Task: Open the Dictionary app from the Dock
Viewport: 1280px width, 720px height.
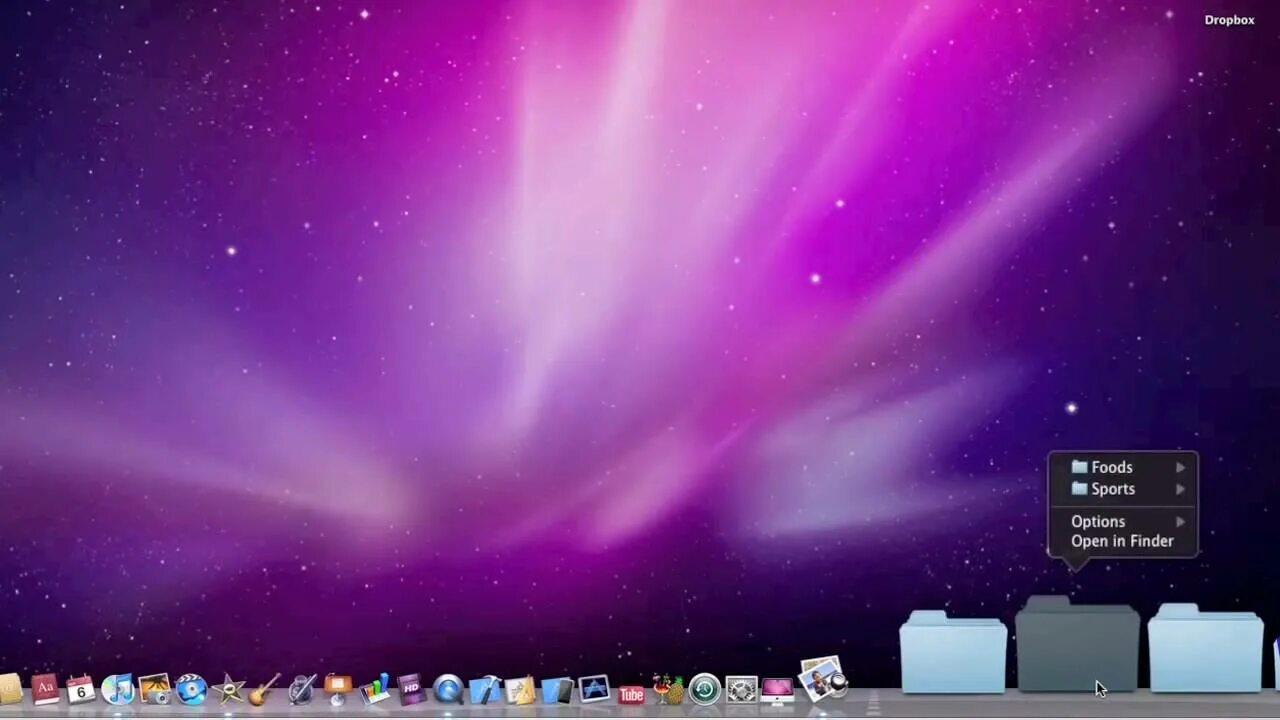Action: (x=44, y=689)
